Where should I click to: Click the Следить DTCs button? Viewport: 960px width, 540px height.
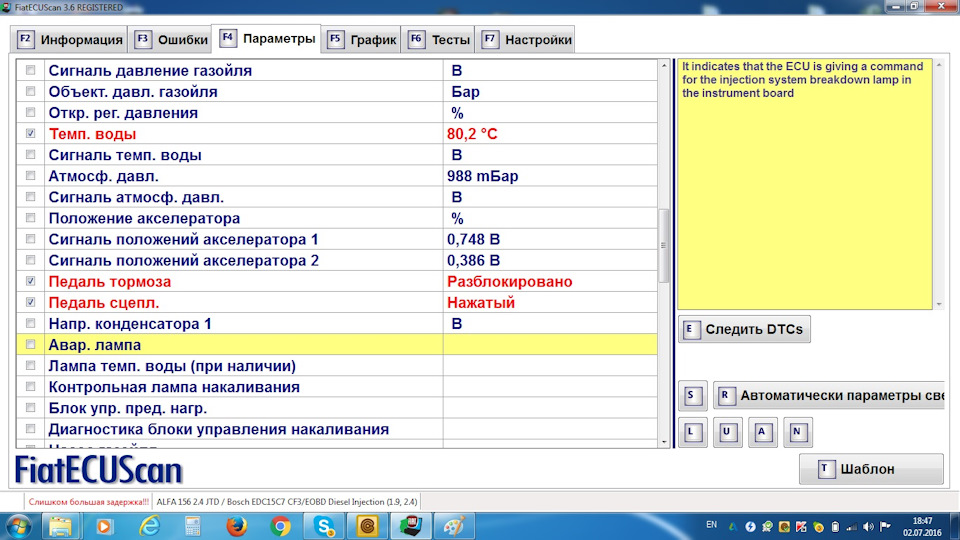click(744, 329)
